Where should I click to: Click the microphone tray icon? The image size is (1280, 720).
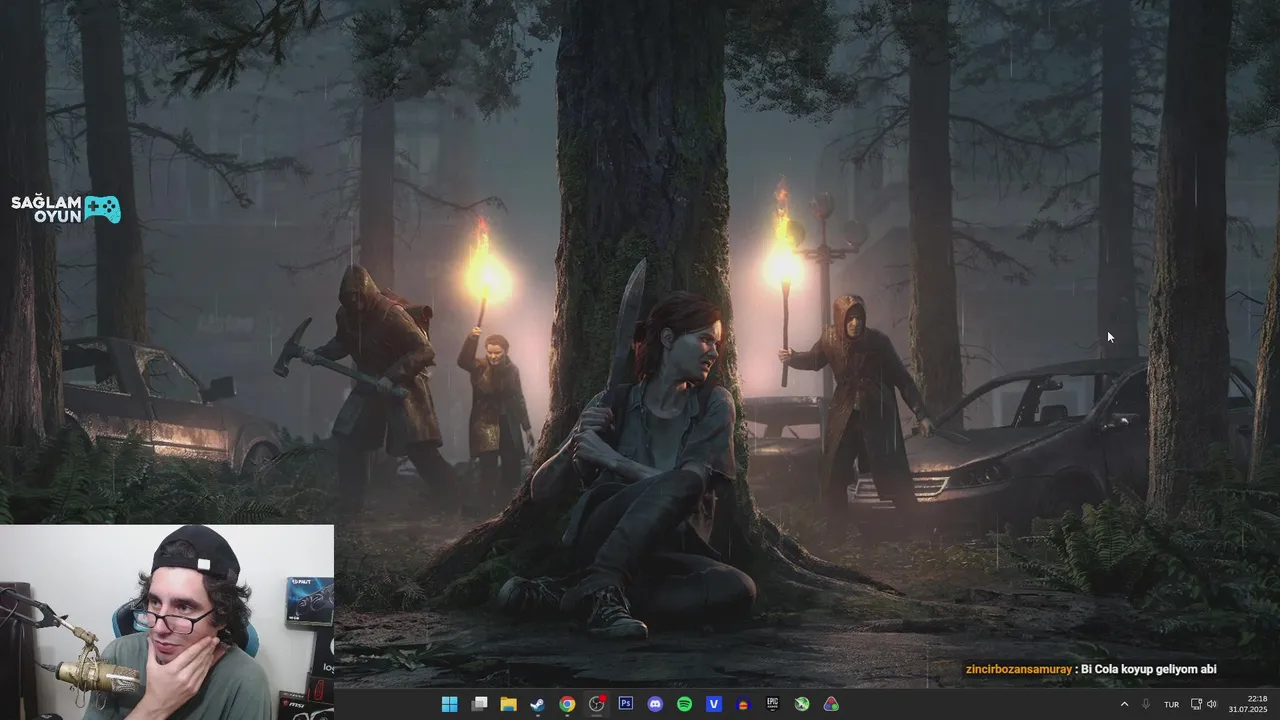click(1146, 704)
